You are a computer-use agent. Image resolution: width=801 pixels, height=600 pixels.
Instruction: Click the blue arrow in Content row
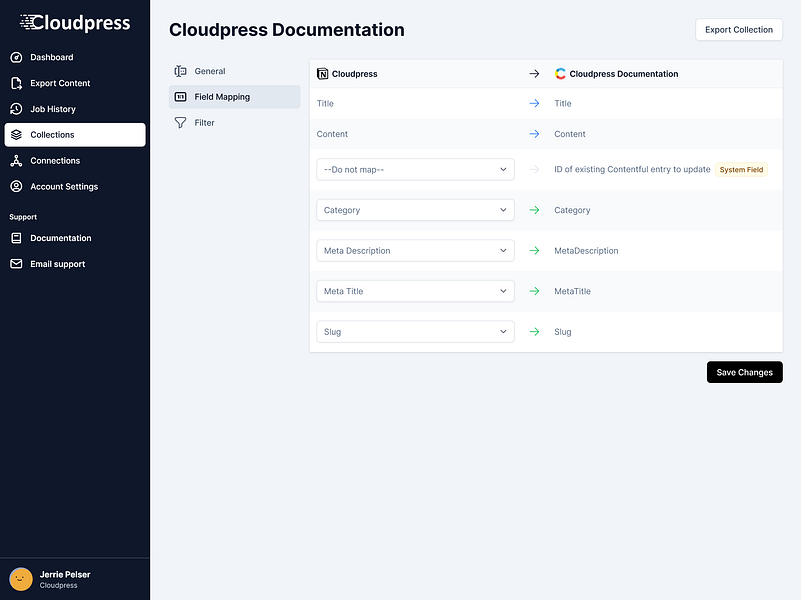point(534,134)
